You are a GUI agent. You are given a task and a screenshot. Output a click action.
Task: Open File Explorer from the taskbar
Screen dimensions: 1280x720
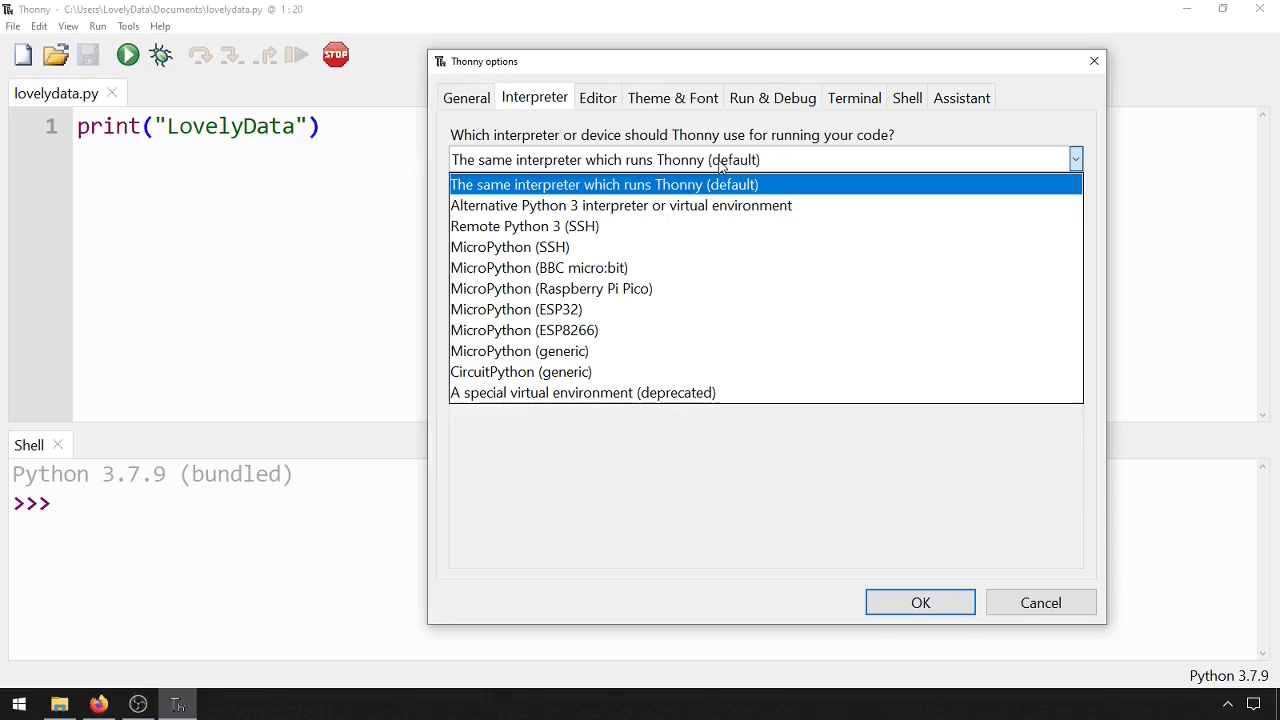[x=59, y=705]
